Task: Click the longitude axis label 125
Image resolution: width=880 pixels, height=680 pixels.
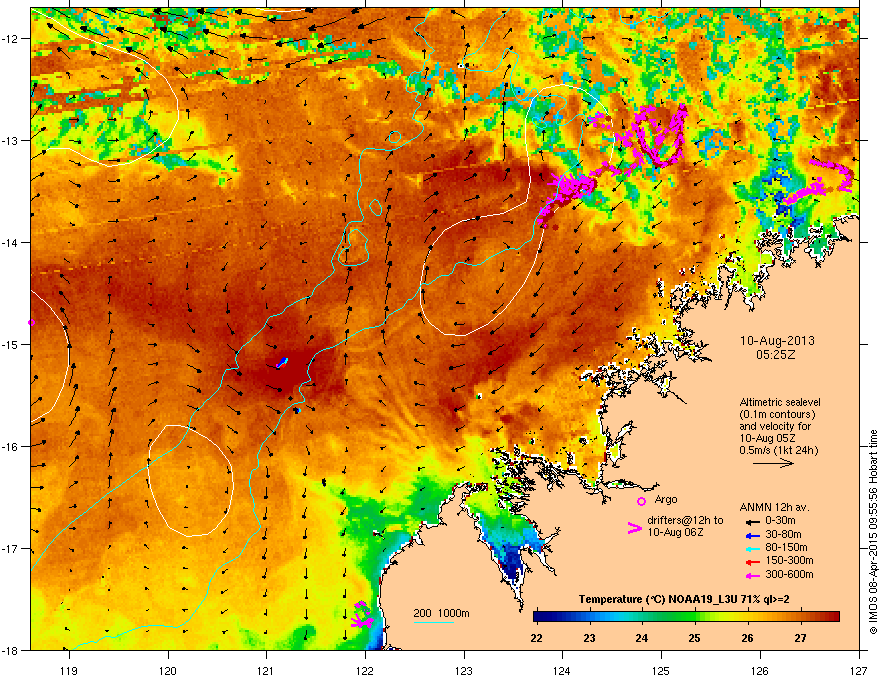Action: (x=661, y=670)
